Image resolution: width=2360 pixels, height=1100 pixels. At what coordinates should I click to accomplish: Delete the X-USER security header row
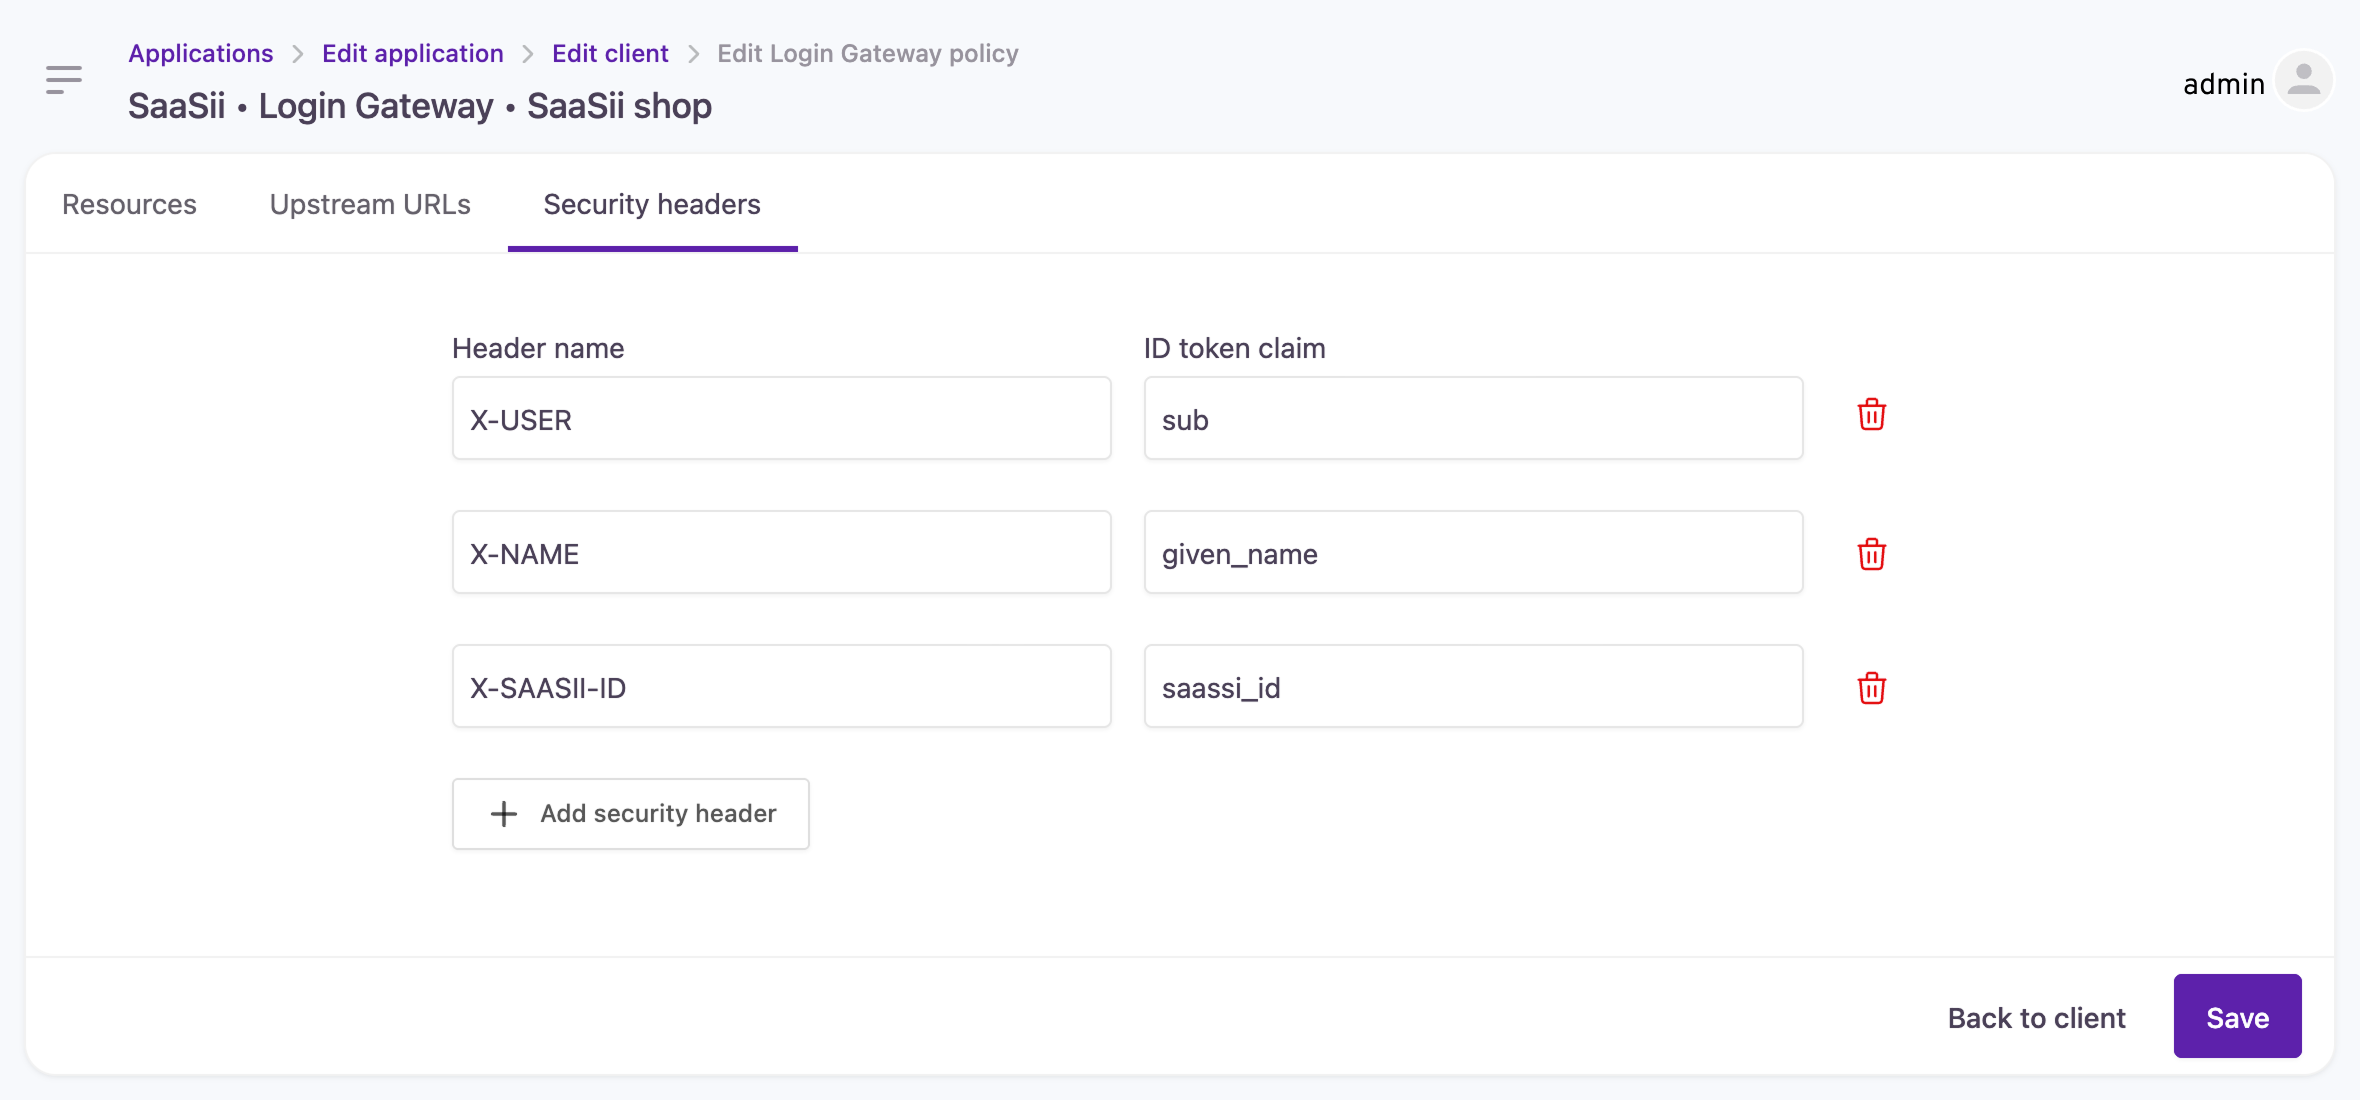(1871, 415)
